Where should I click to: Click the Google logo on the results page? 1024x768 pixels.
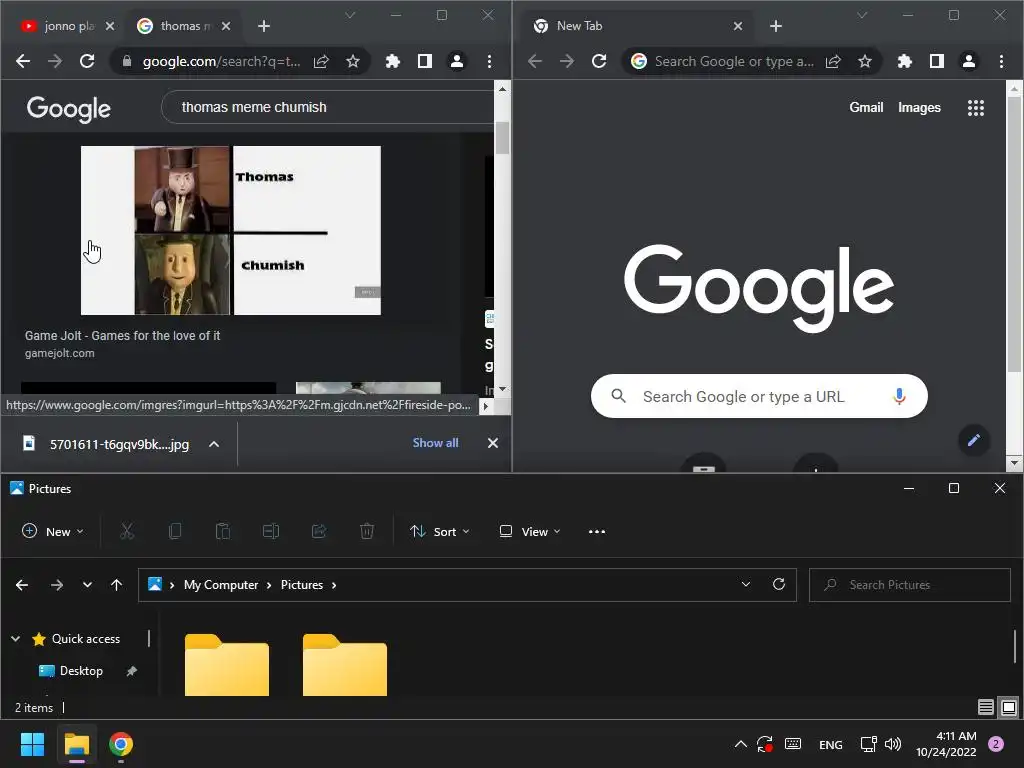(x=69, y=109)
